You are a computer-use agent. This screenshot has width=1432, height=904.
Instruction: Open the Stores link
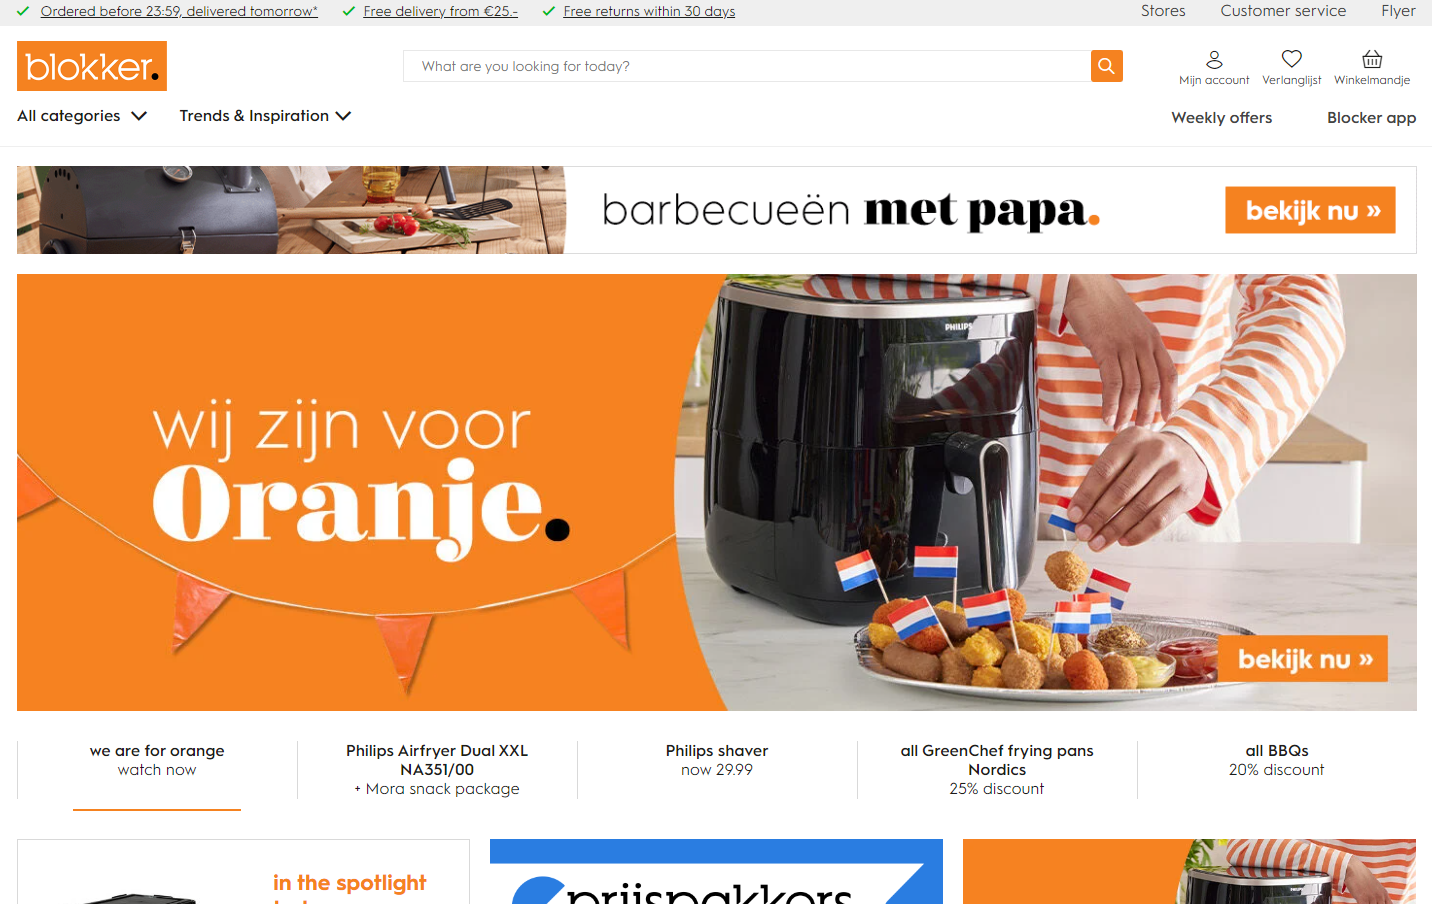pos(1163,11)
